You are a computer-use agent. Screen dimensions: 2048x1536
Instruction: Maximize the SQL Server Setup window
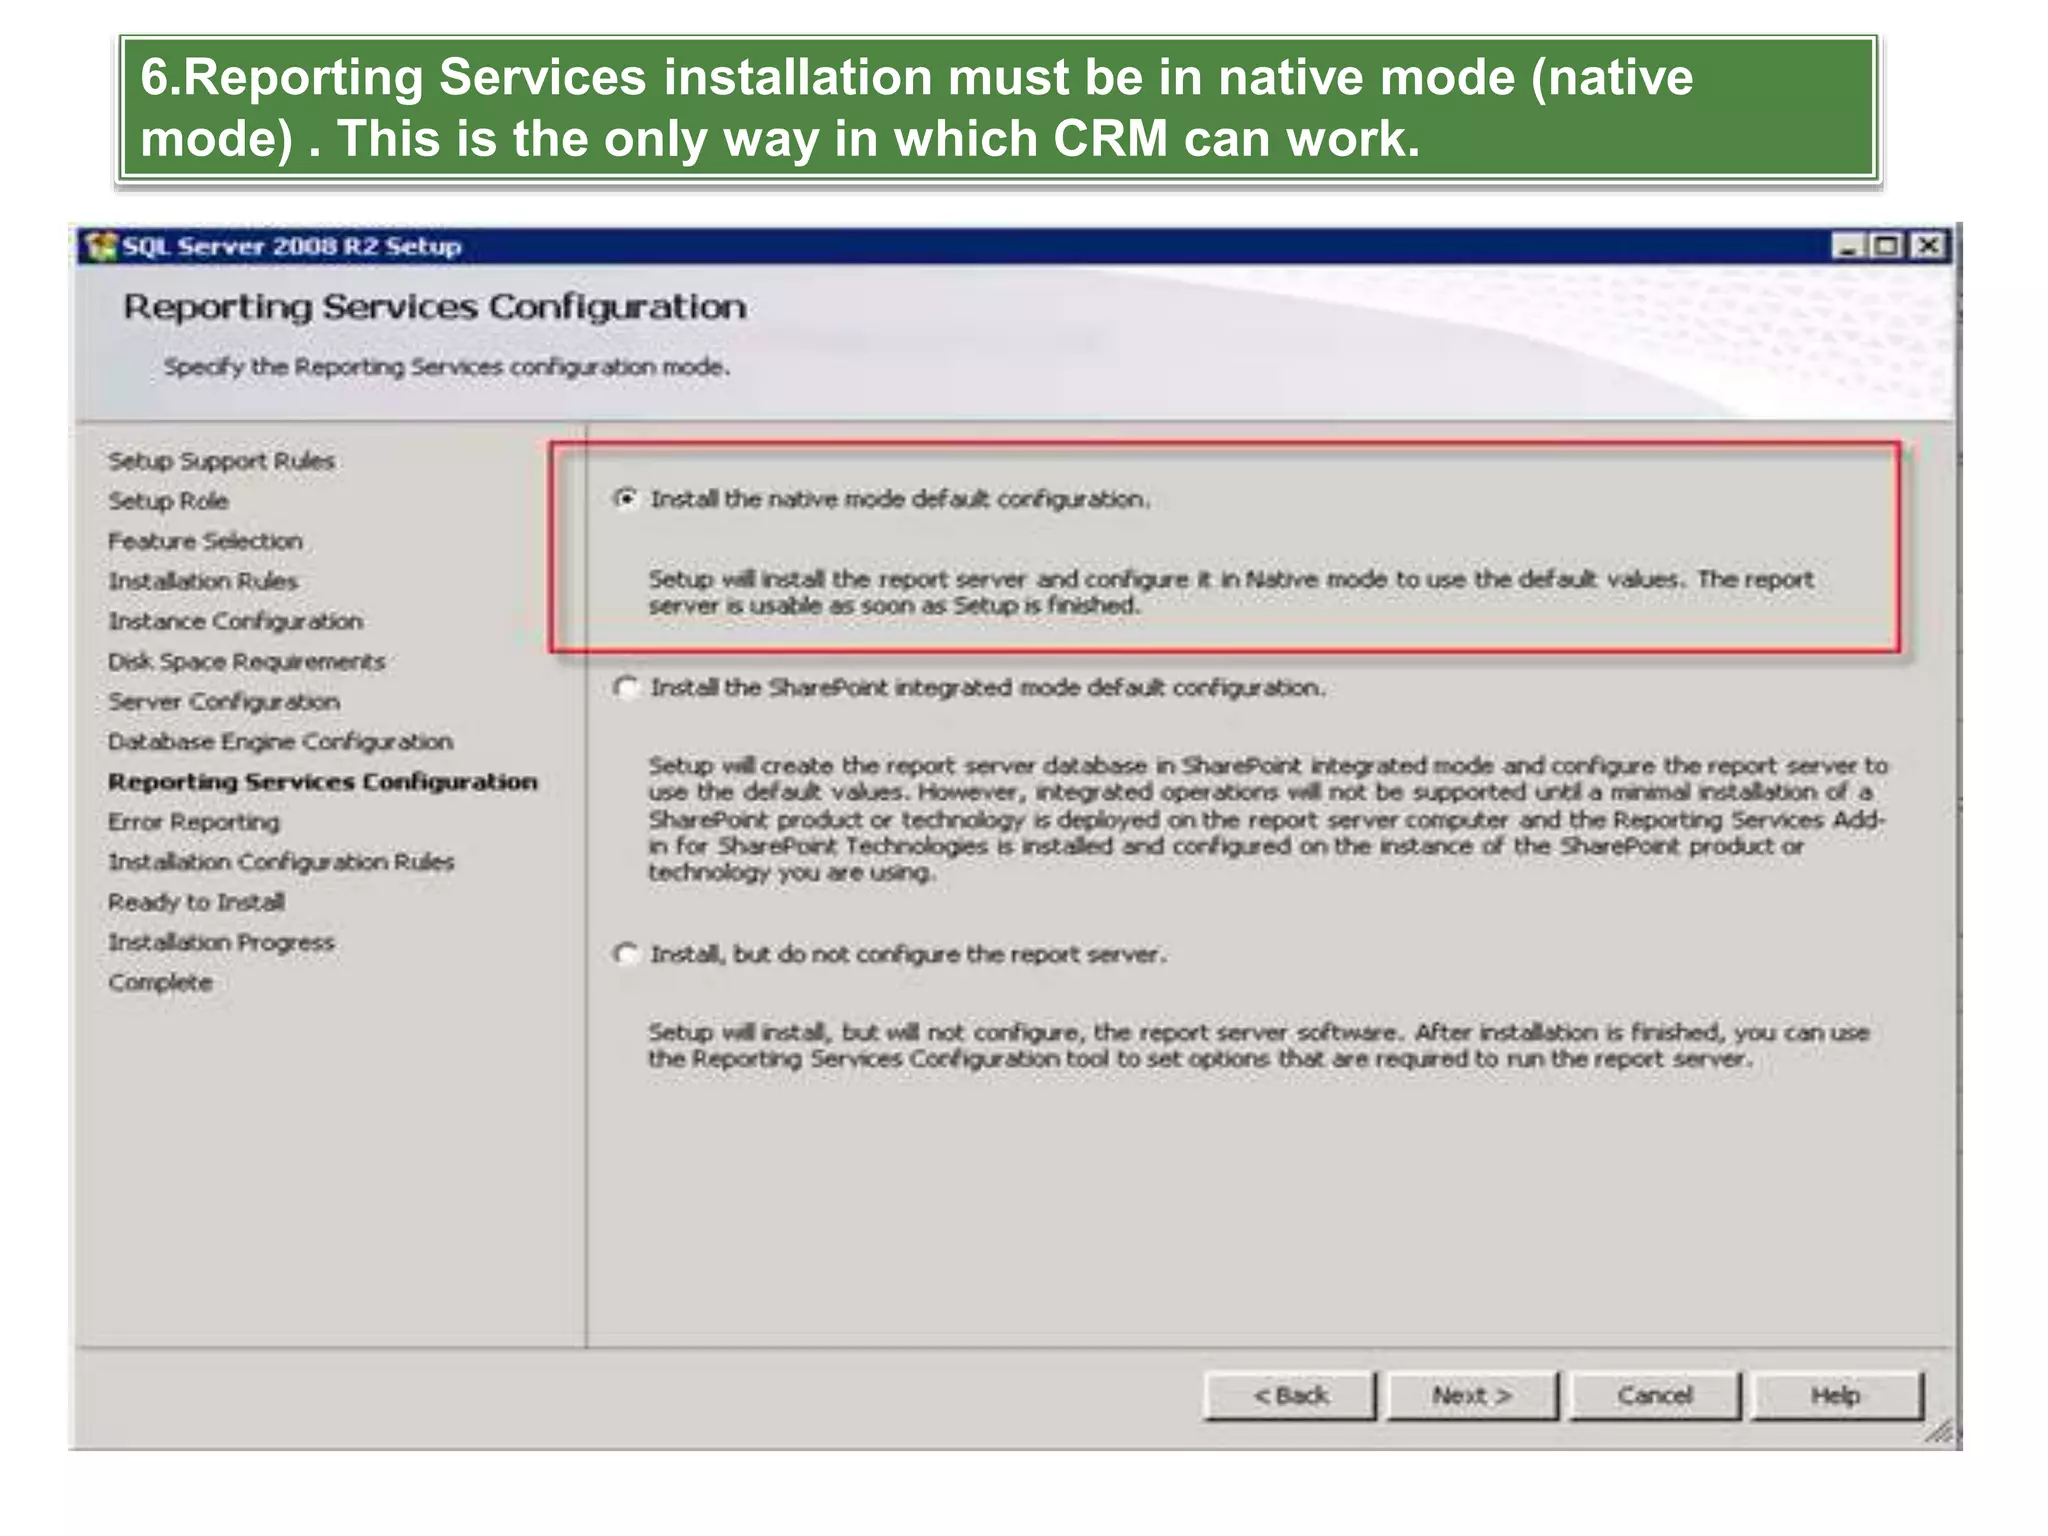coord(1887,245)
